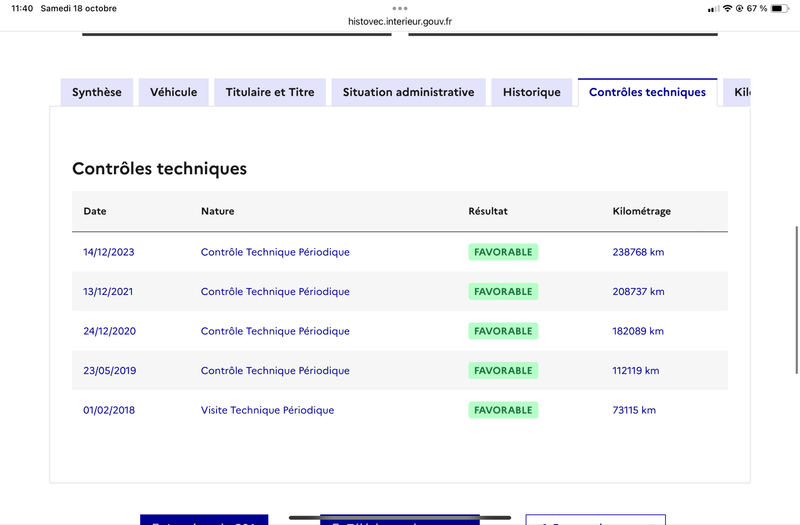Open the partially visible Kilométrage tab
Viewport: 800px width, 525px height.
click(740, 92)
